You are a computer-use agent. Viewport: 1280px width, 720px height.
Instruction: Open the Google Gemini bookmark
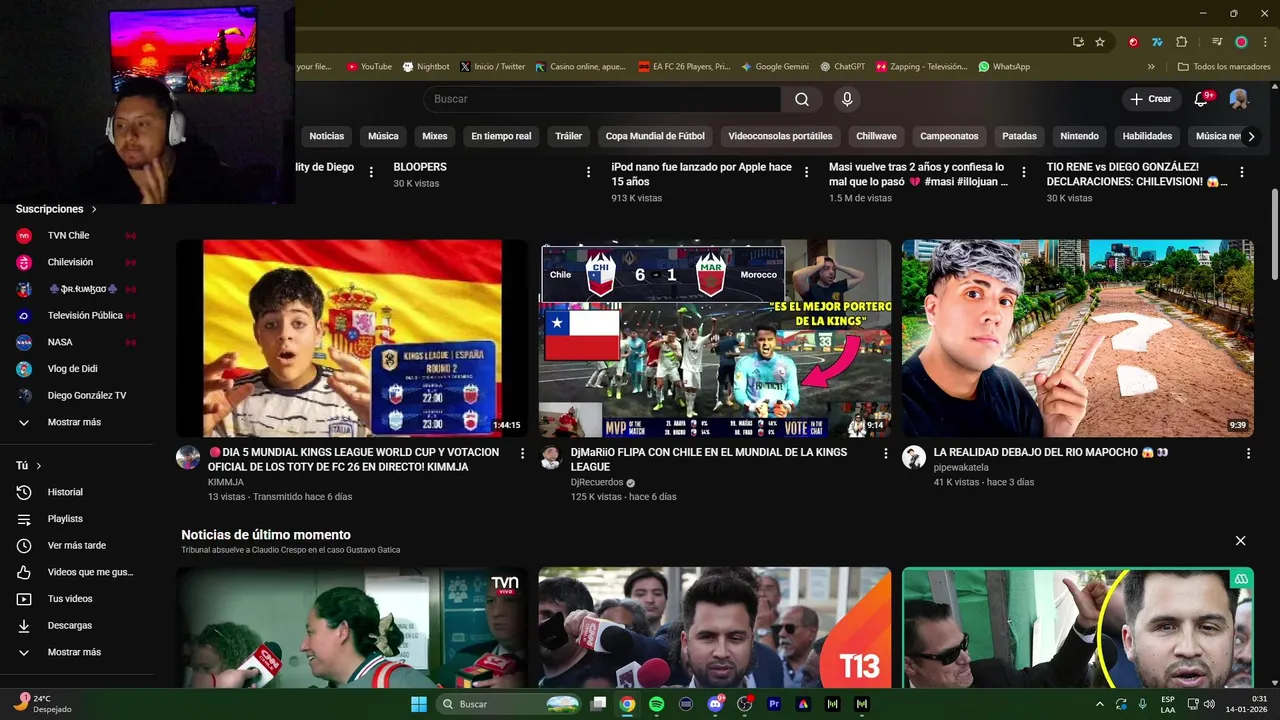[776, 67]
